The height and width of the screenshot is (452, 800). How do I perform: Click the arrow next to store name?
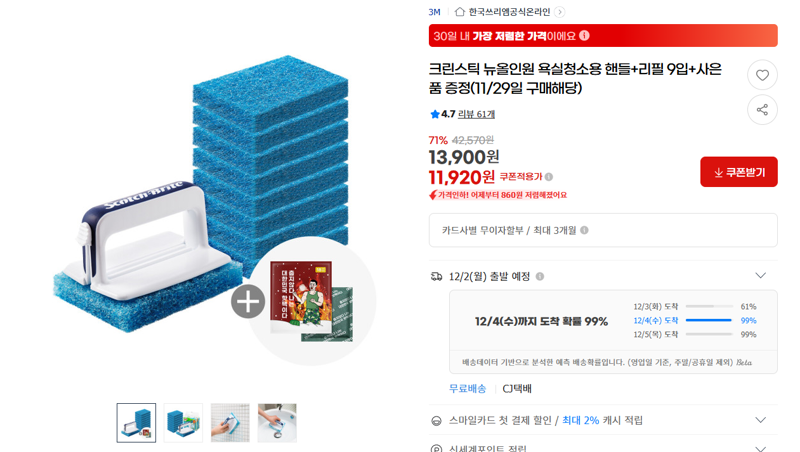click(560, 12)
